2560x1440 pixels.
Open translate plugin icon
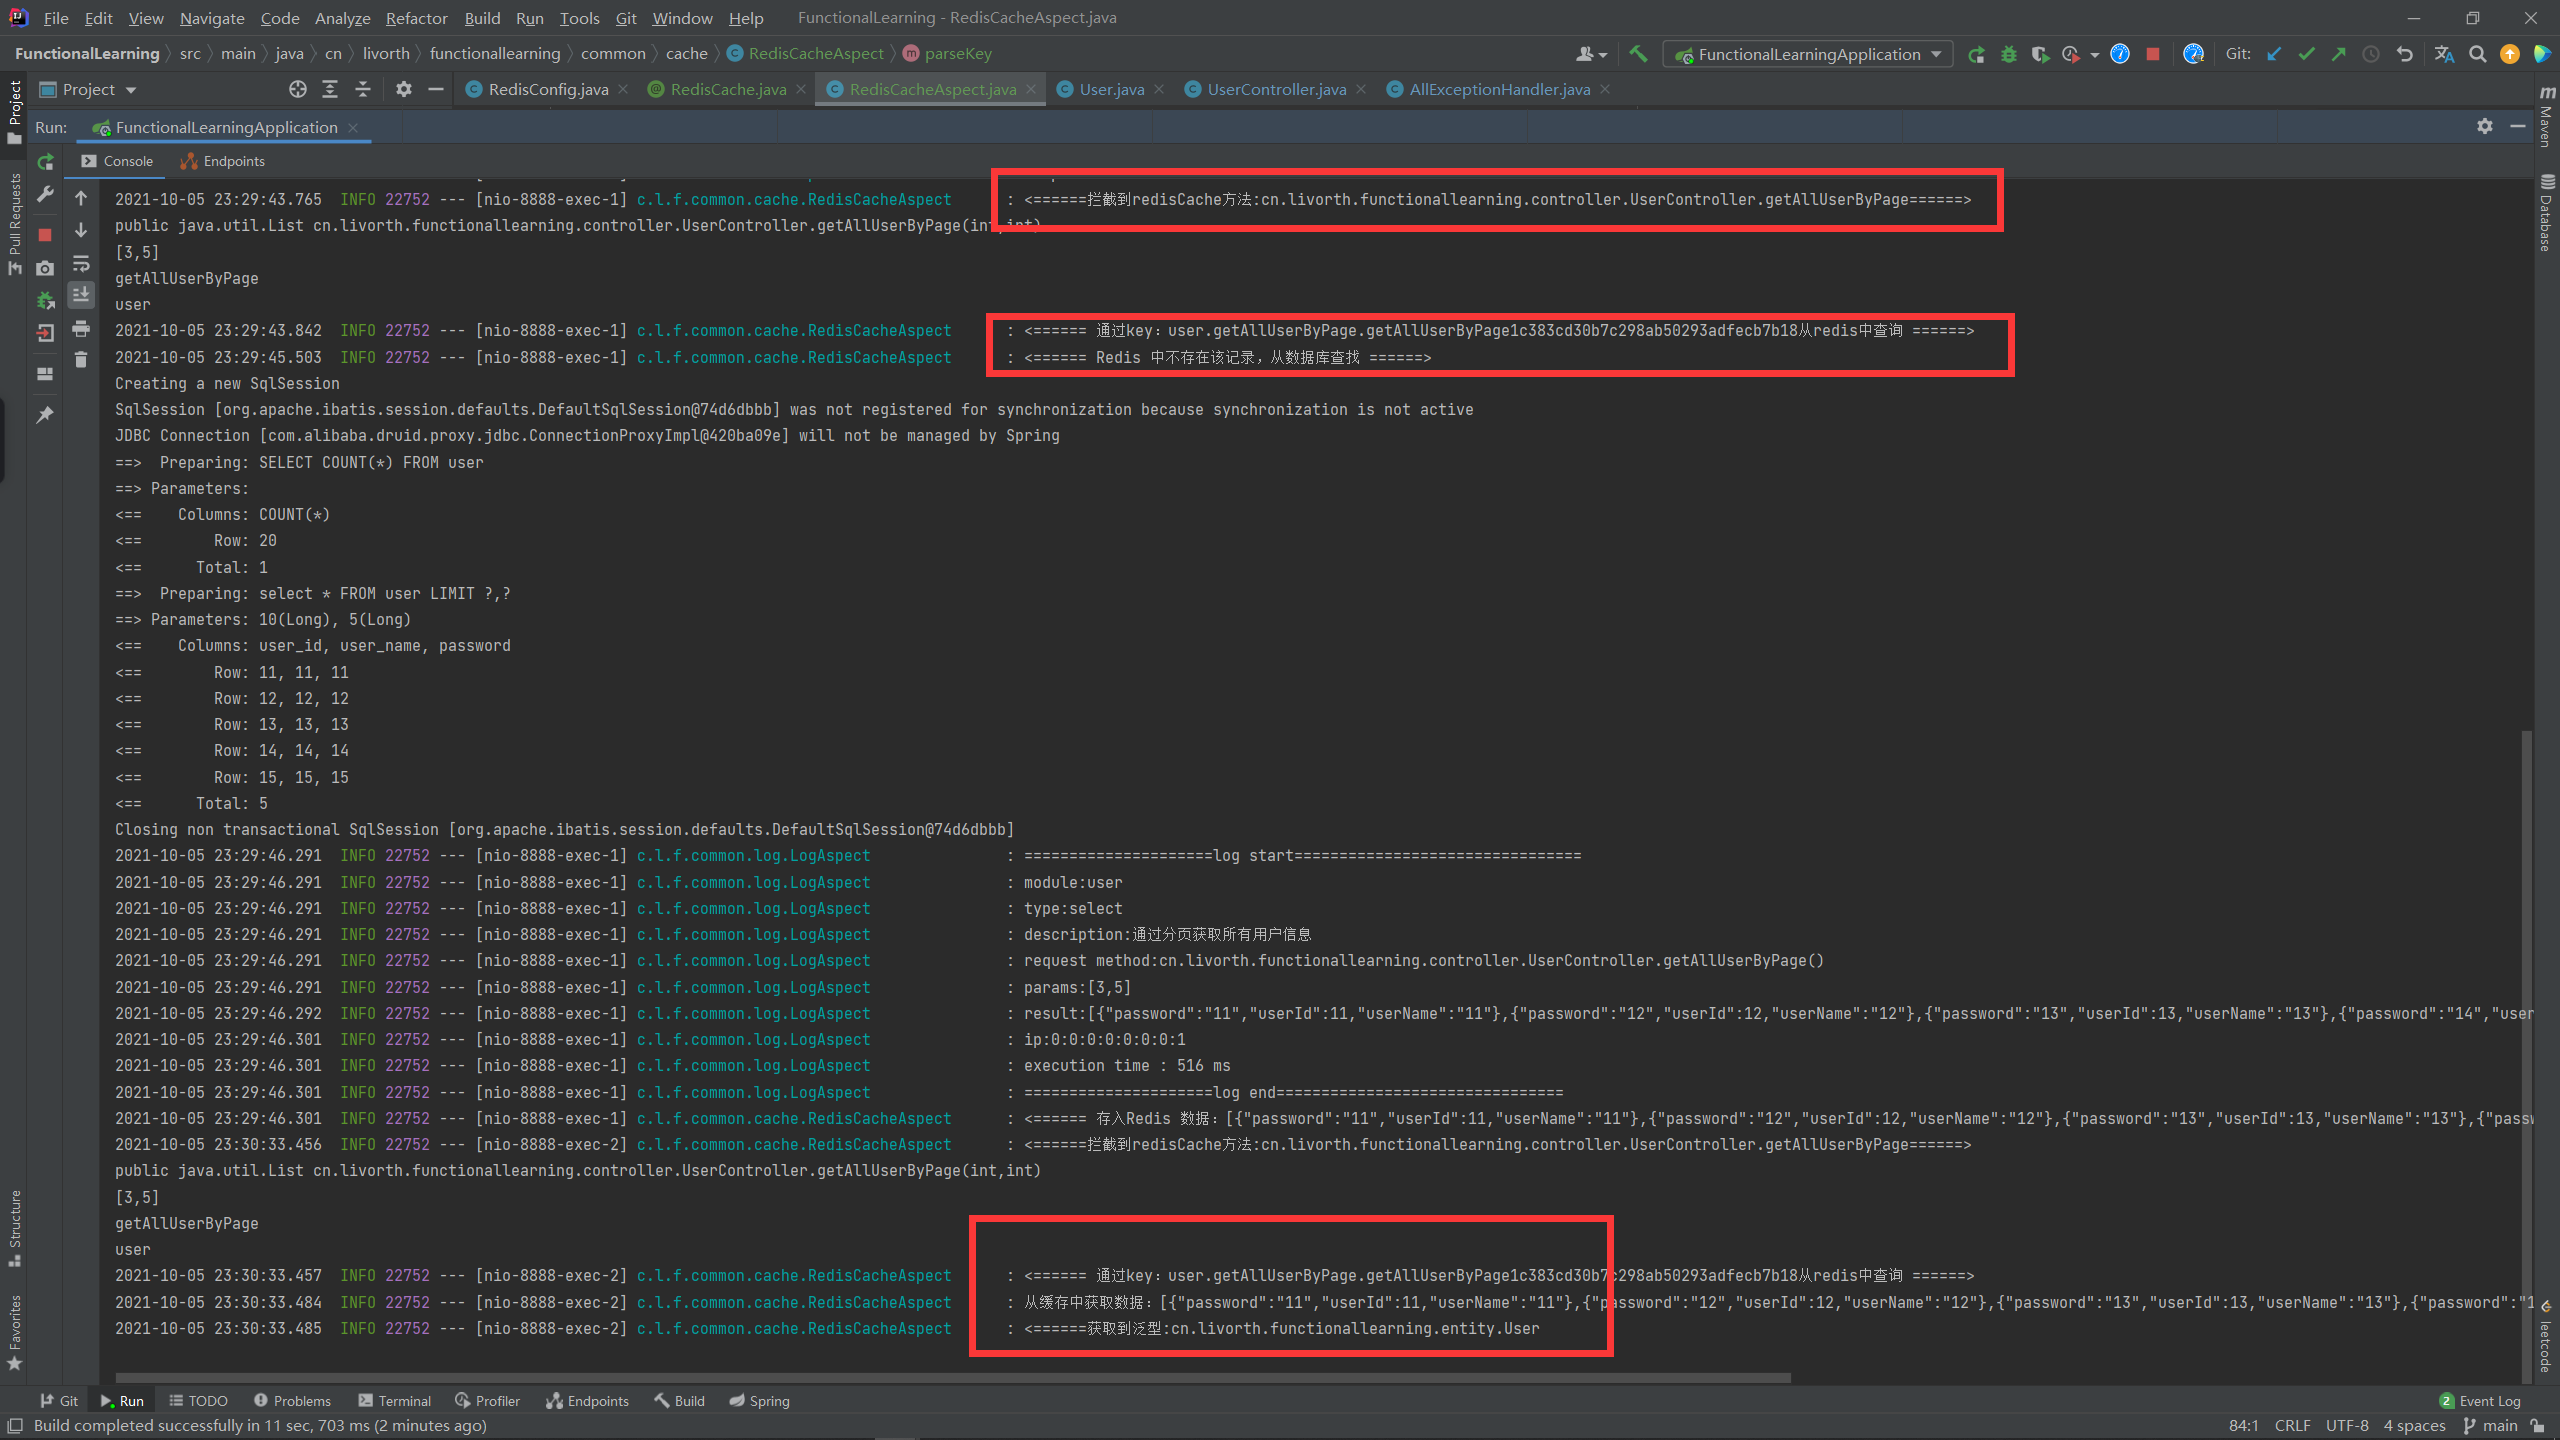tap(2444, 54)
